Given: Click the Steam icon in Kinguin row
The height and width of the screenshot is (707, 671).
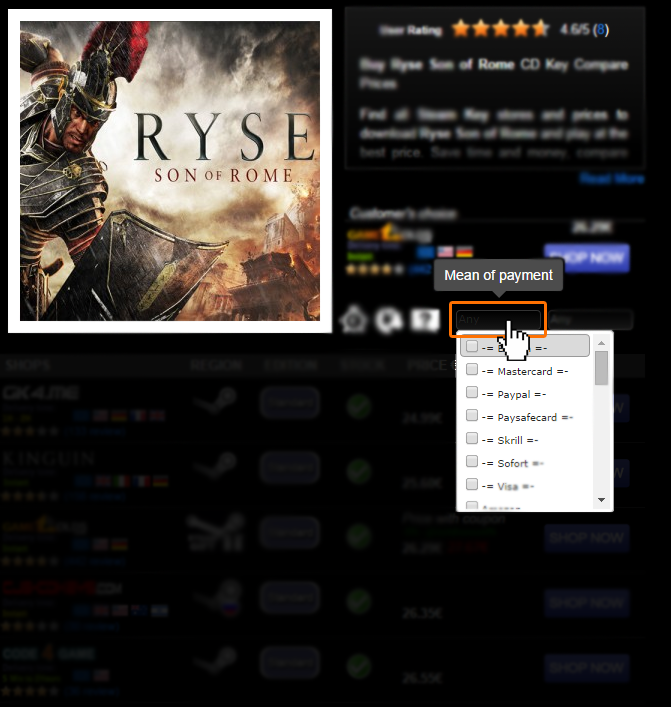Looking at the screenshot, I should click(215, 465).
